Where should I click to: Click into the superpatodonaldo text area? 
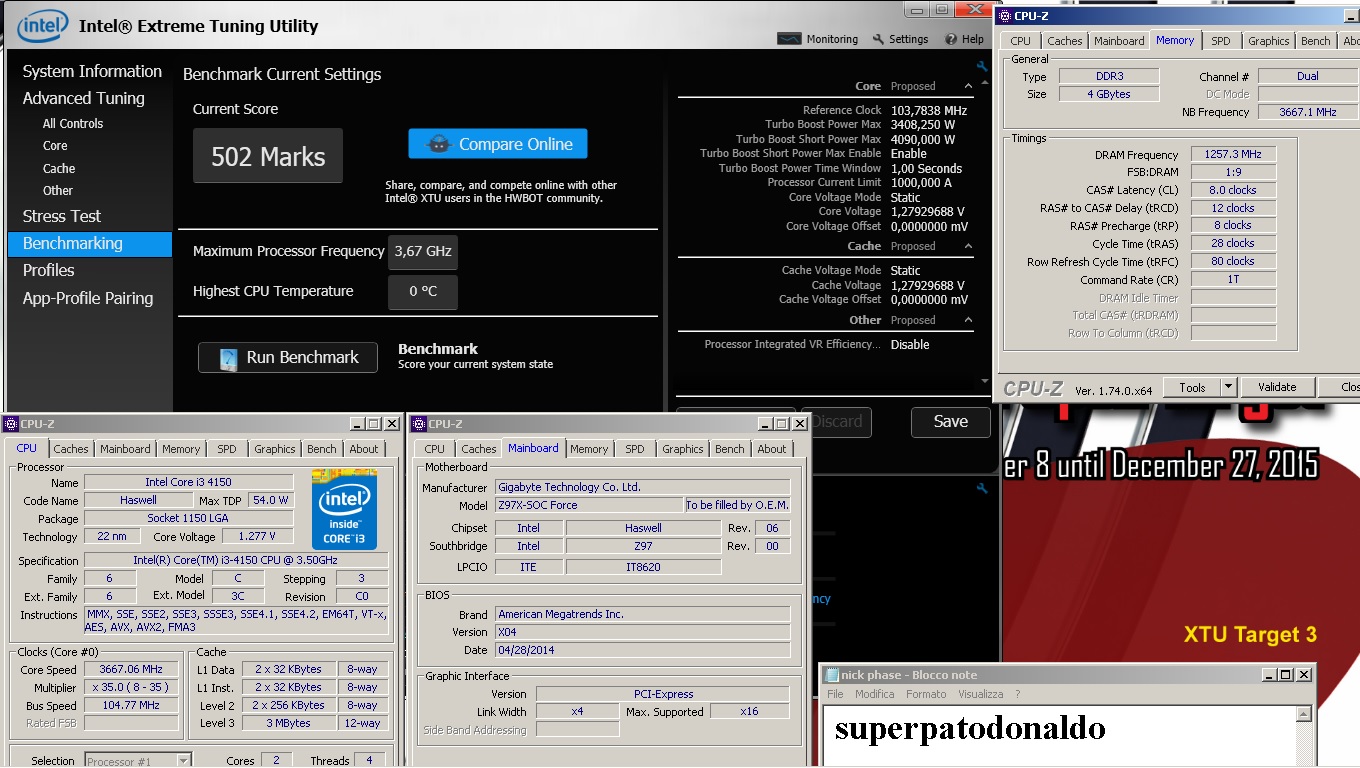pyautogui.click(x=1058, y=735)
